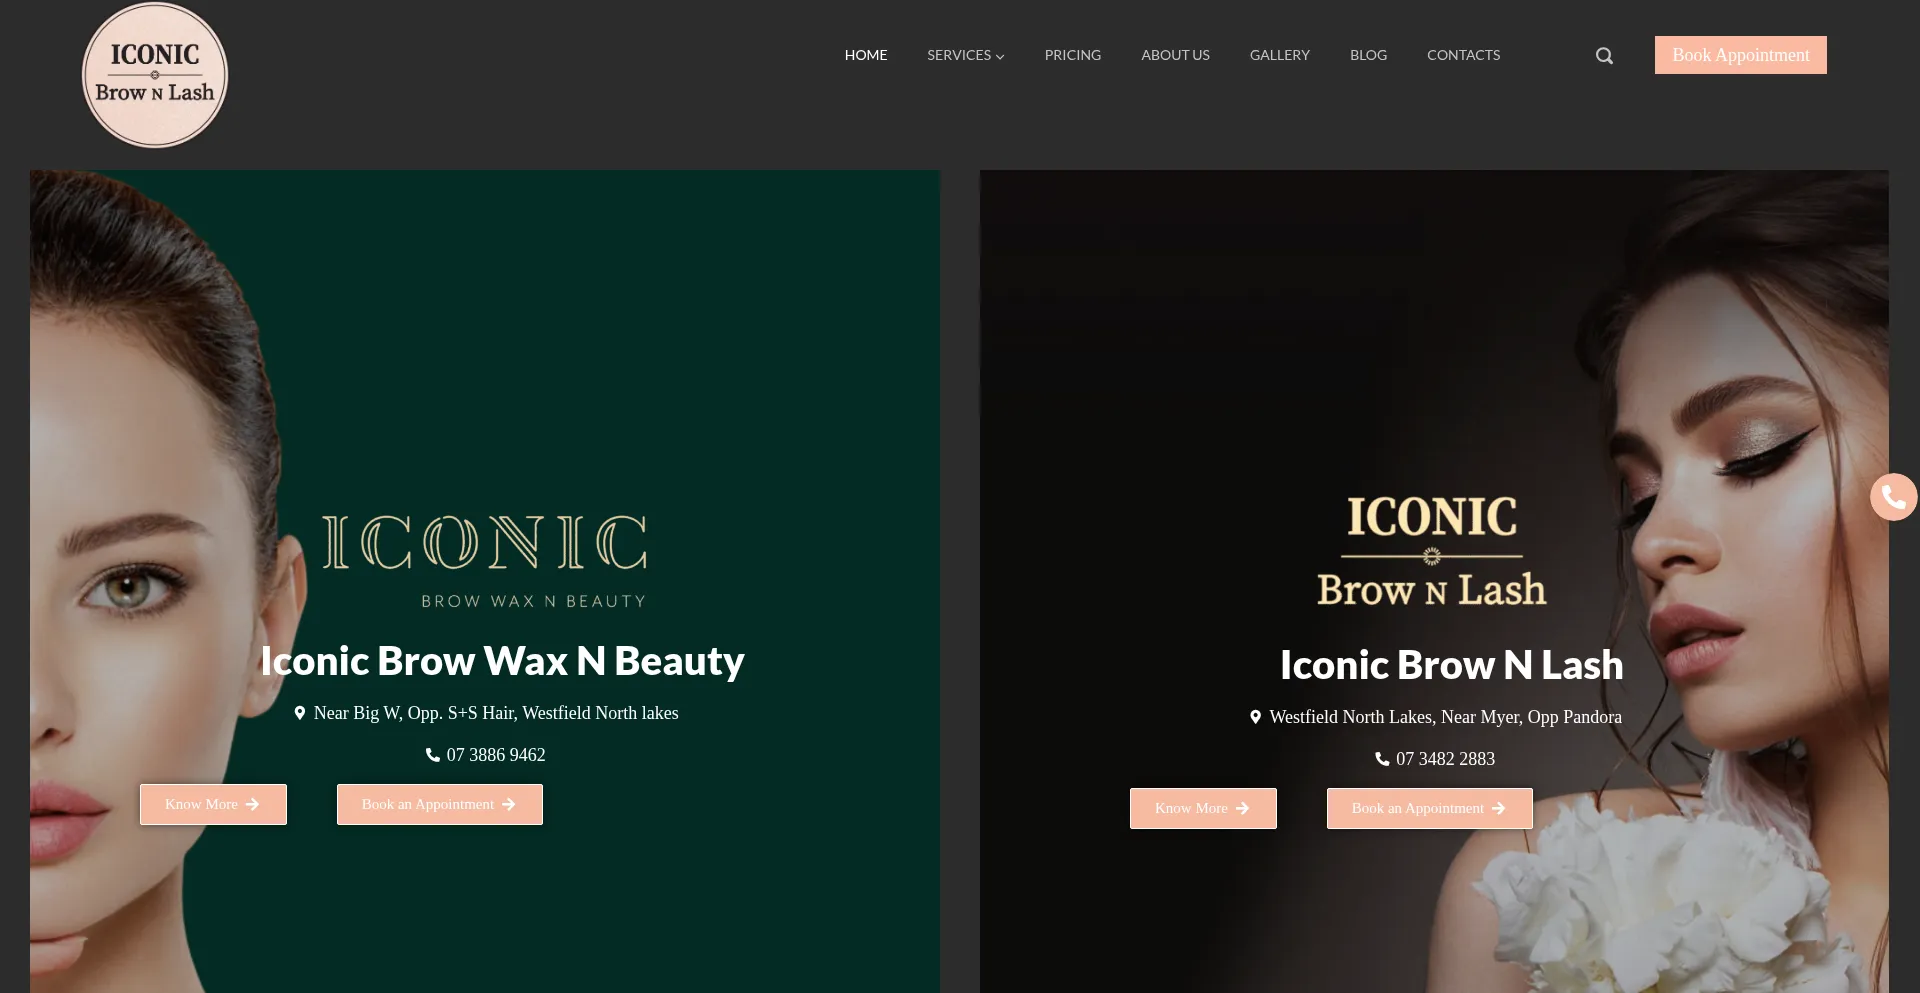
Task: Click the round Iconic Brow N Lash header logo
Action: point(155,75)
